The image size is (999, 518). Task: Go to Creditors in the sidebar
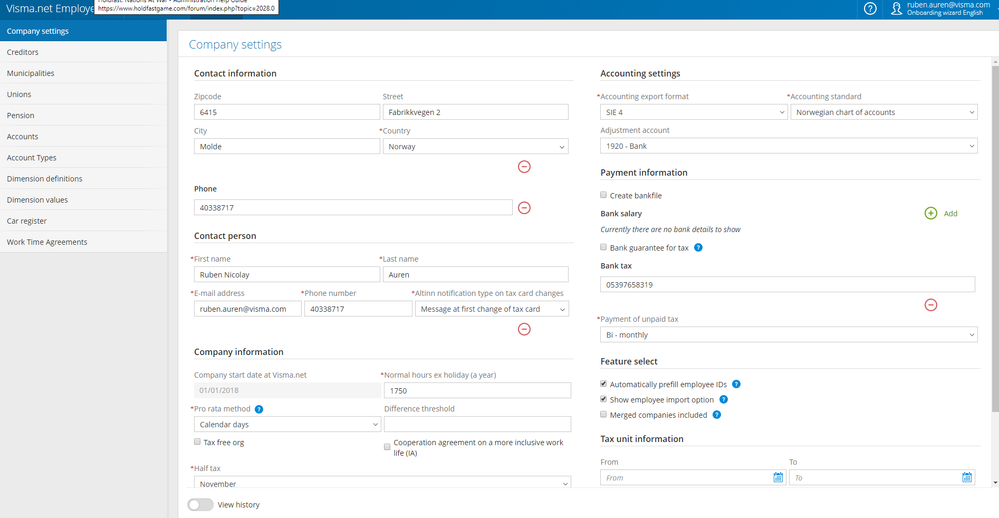tap(23, 52)
